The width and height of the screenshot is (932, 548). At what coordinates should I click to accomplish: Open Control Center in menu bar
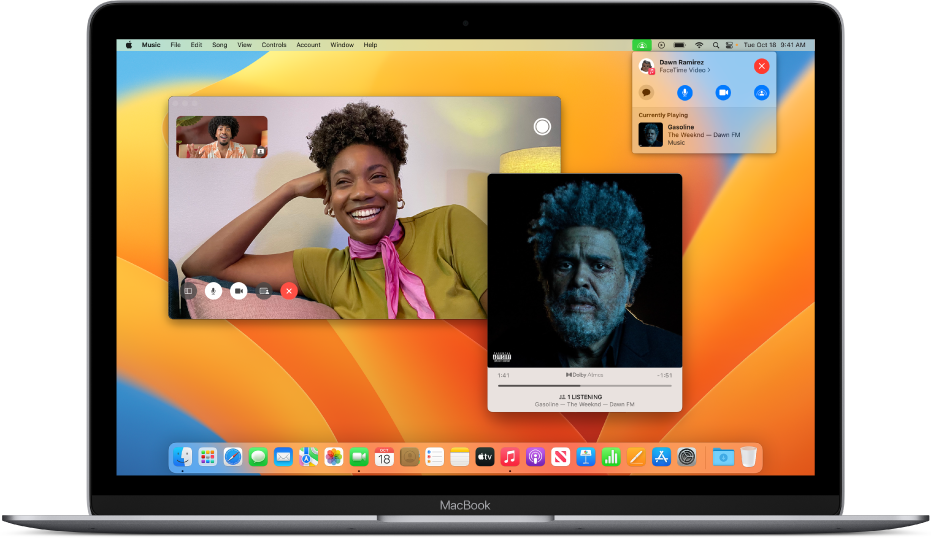[729, 45]
